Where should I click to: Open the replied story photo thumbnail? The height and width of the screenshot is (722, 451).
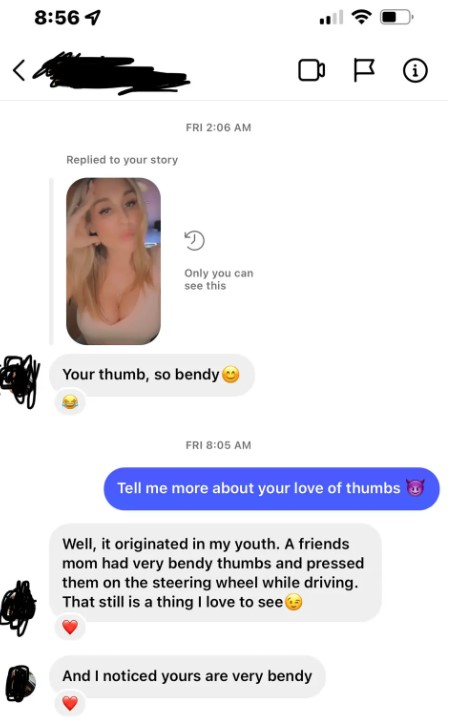113,261
